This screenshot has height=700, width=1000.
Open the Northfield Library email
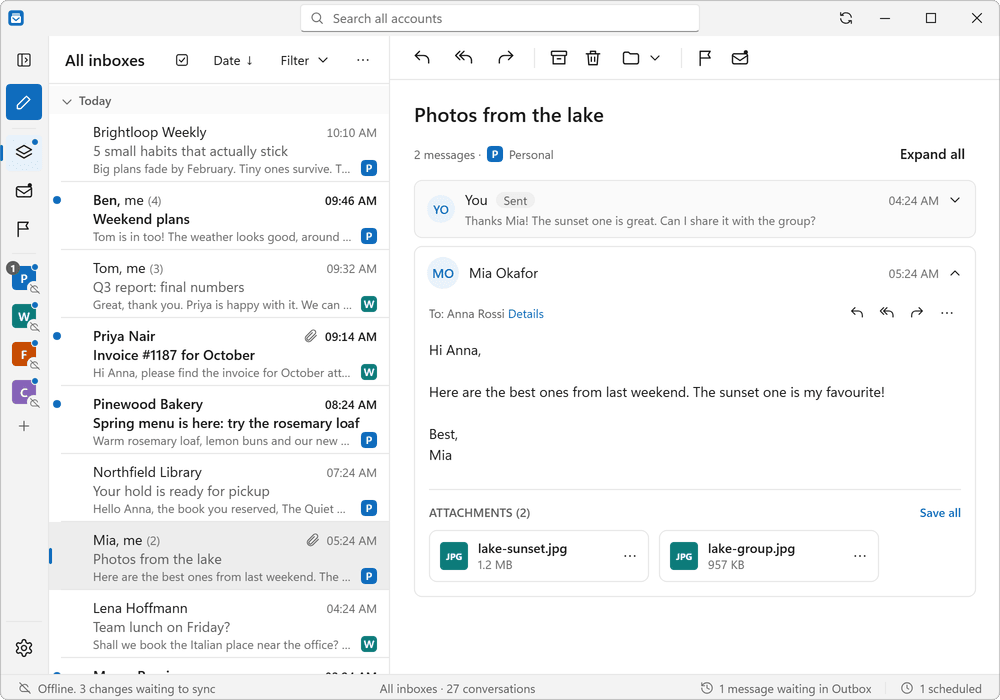point(219,490)
